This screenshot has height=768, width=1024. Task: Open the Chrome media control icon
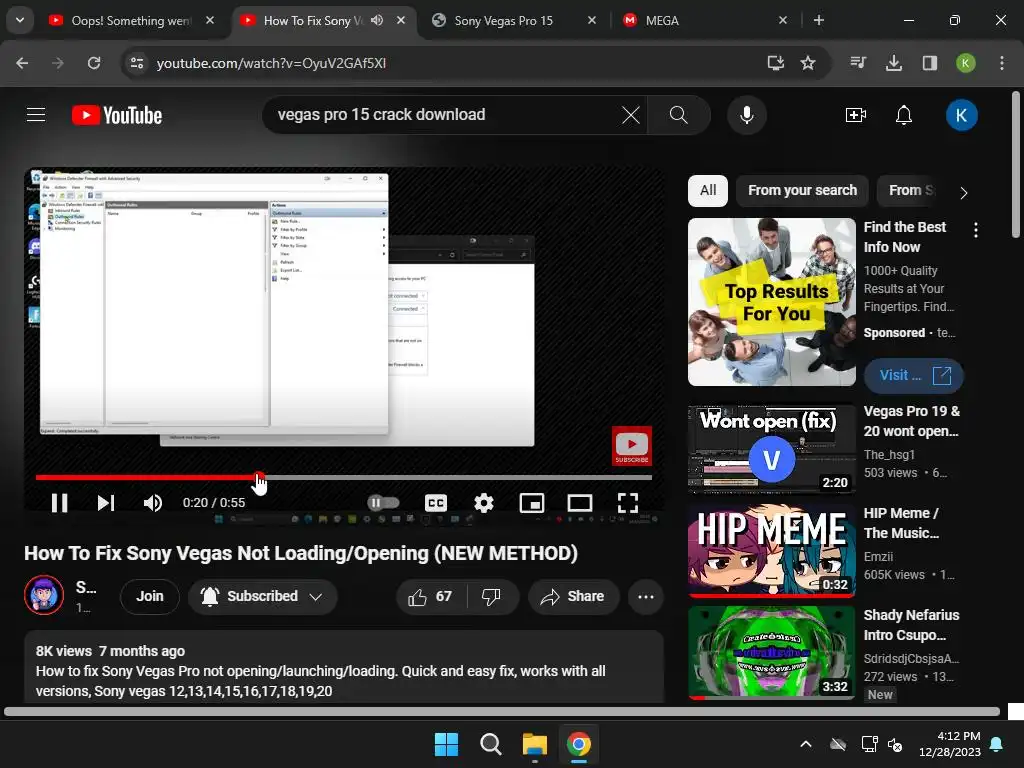click(x=858, y=63)
